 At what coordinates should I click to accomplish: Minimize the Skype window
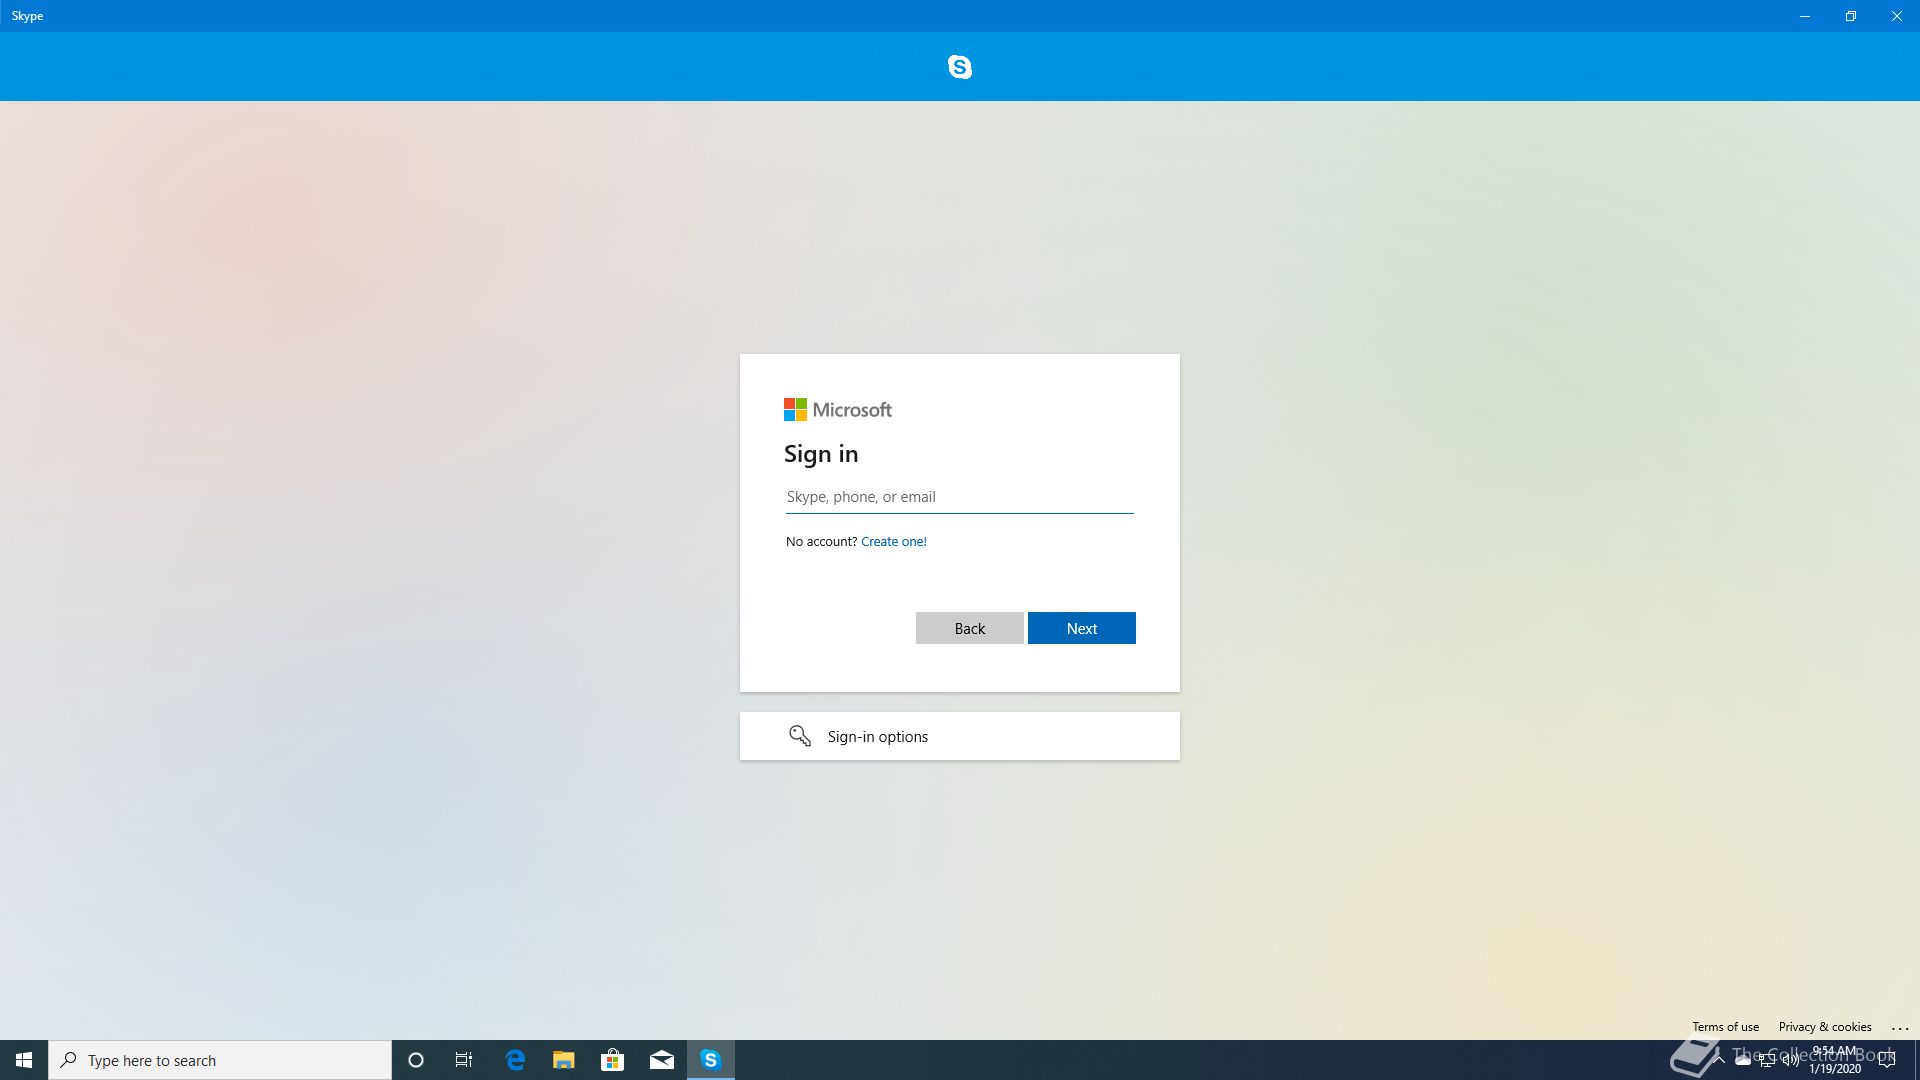coord(1805,16)
